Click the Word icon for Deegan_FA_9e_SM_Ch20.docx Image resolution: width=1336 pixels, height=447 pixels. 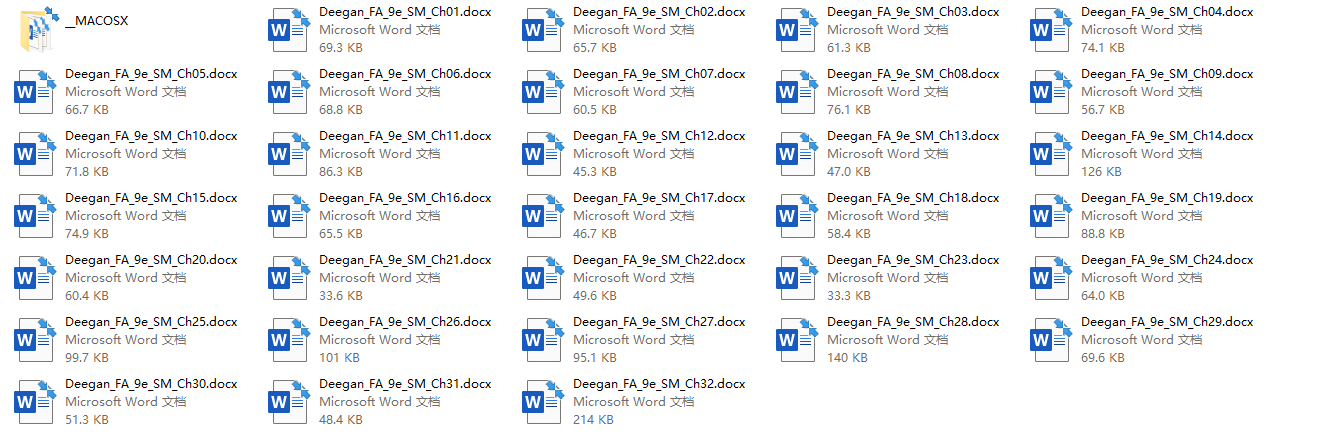coord(35,278)
